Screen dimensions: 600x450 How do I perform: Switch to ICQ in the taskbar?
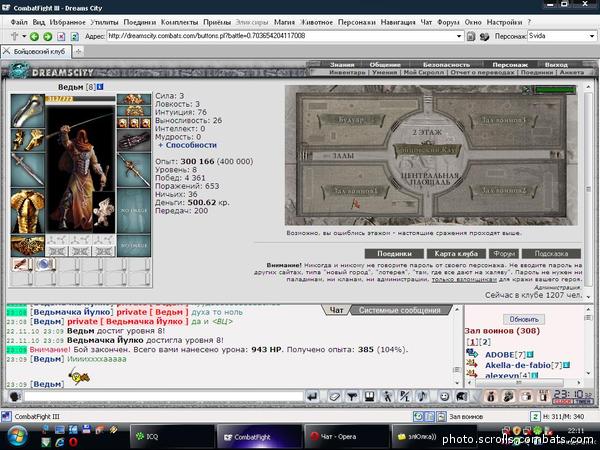172,437
